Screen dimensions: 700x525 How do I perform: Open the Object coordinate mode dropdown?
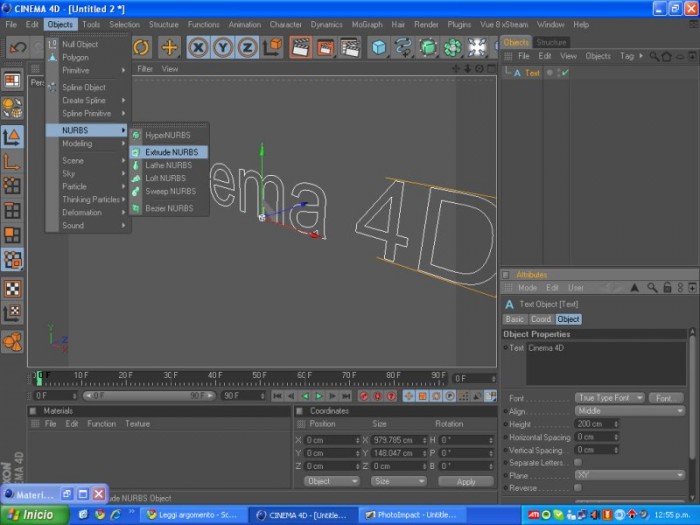click(332, 481)
